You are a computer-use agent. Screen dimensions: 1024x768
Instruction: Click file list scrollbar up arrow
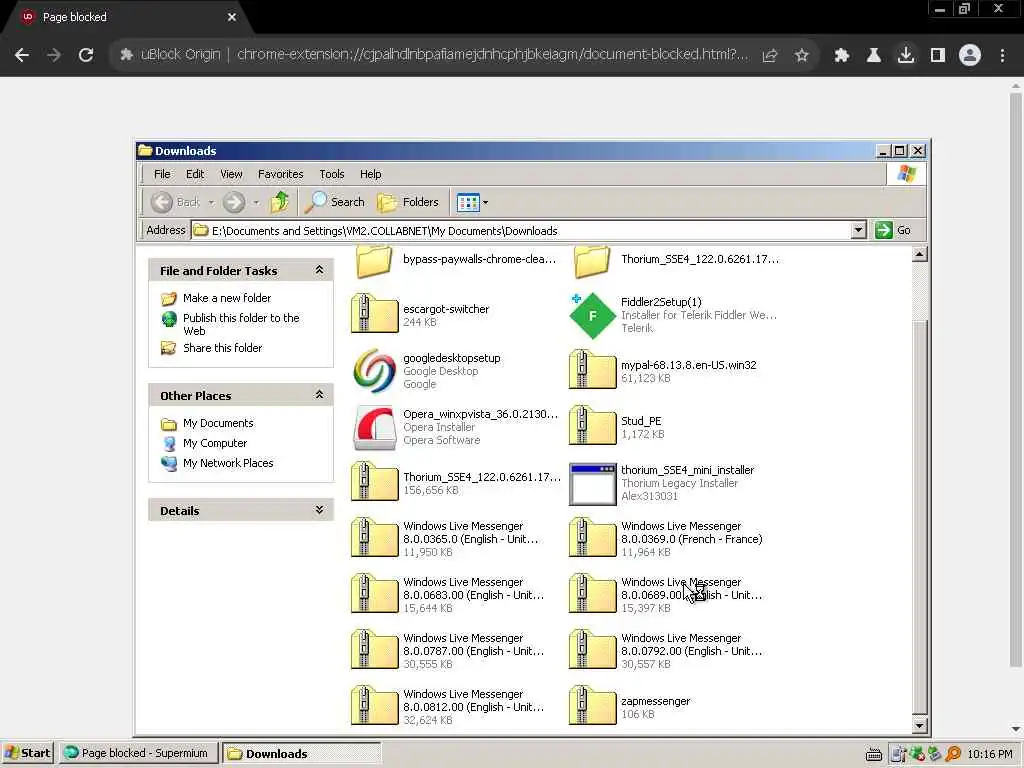pos(920,255)
